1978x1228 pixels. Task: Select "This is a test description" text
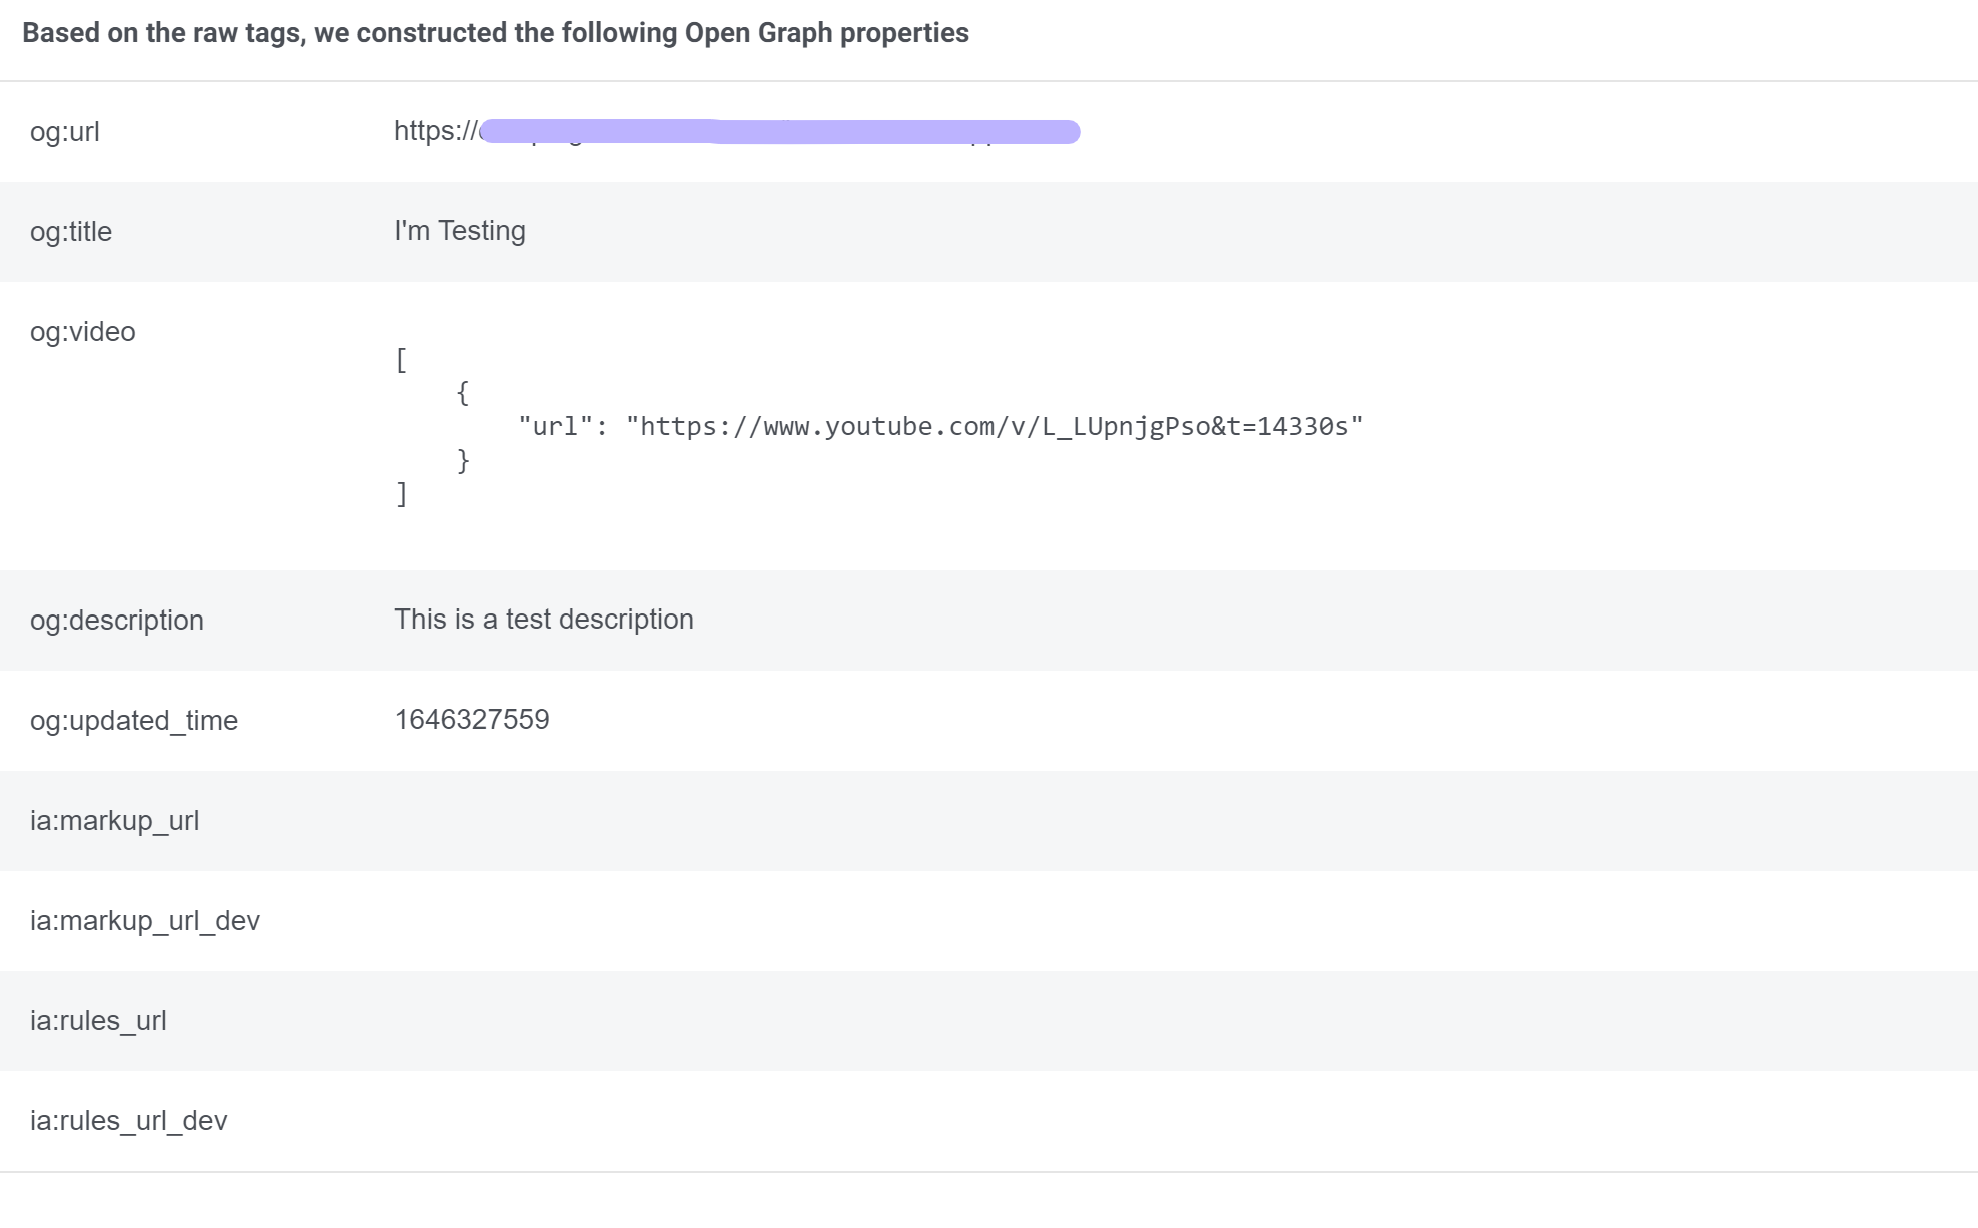coord(544,620)
